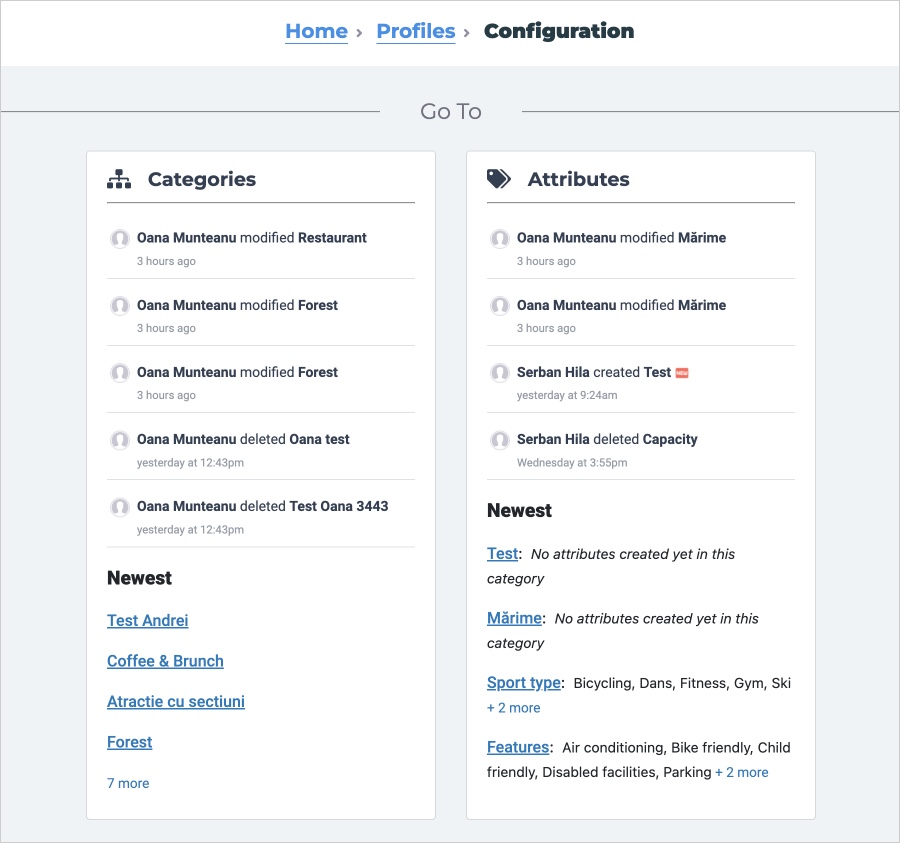Open the Mărime attribute group link
This screenshot has width=900, height=843.
[x=514, y=618]
